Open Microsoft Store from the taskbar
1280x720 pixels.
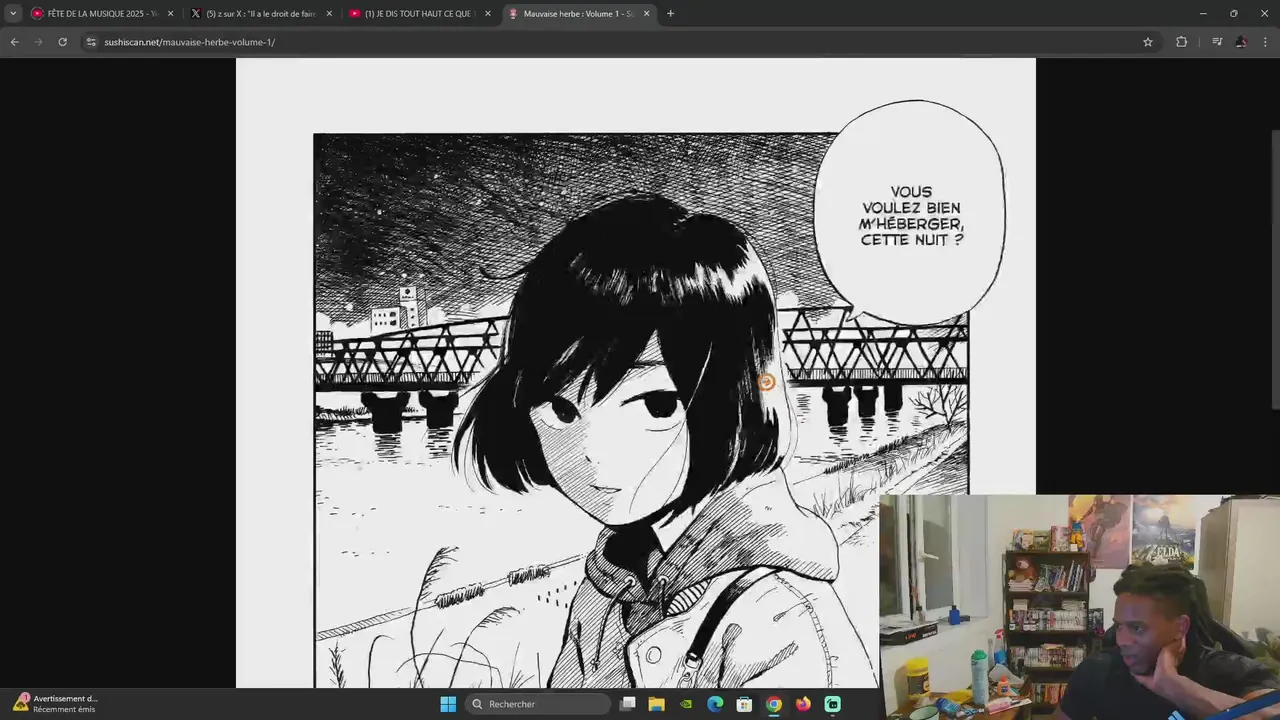coord(744,704)
